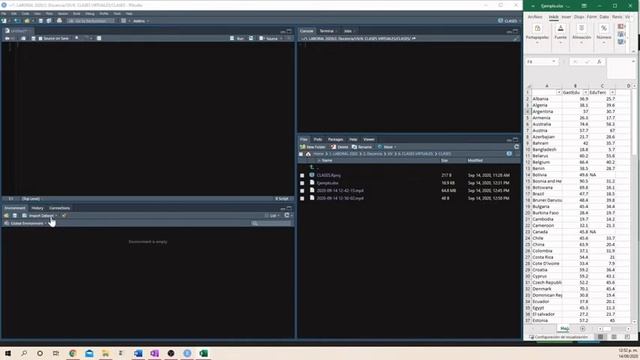Click the Windows Start button
The width and height of the screenshot is (640, 360).
tap(8, 353)
